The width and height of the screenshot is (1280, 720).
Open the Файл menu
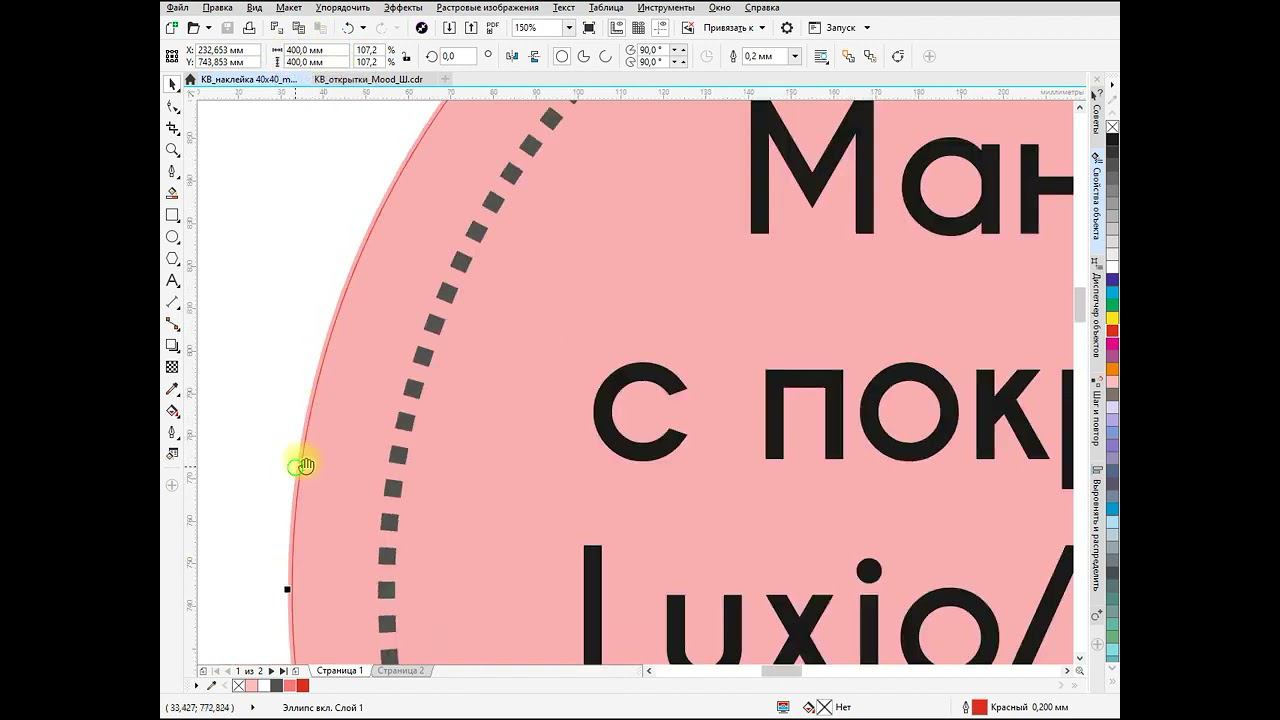[177, 7]
